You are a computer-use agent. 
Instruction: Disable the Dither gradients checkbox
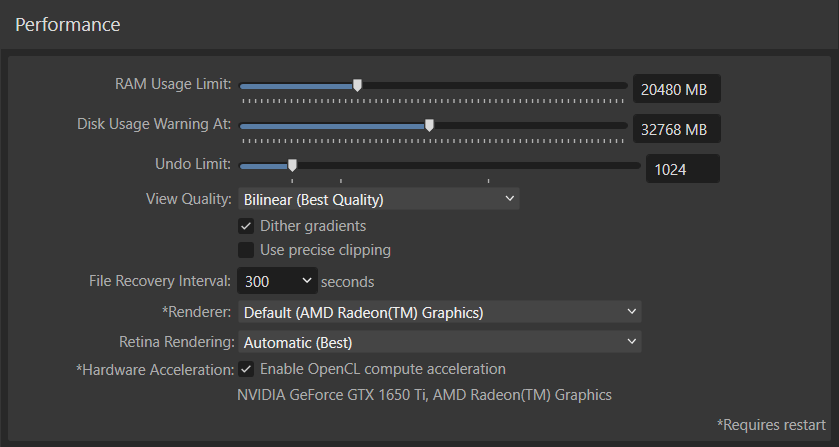tap(246, 226)
